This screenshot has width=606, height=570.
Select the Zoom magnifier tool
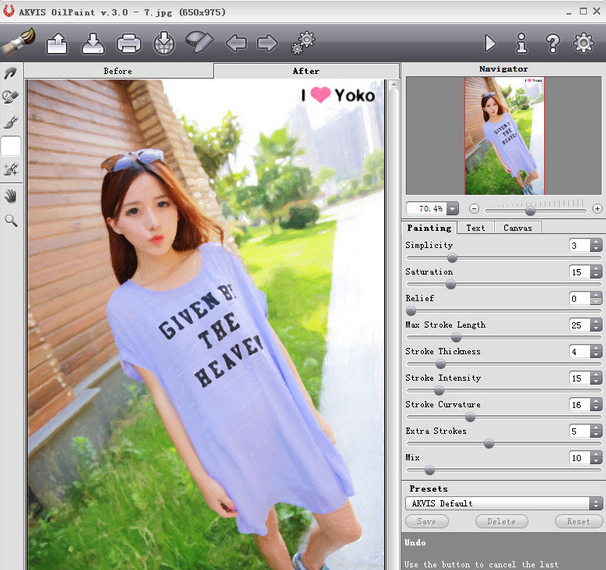[11, 220]
